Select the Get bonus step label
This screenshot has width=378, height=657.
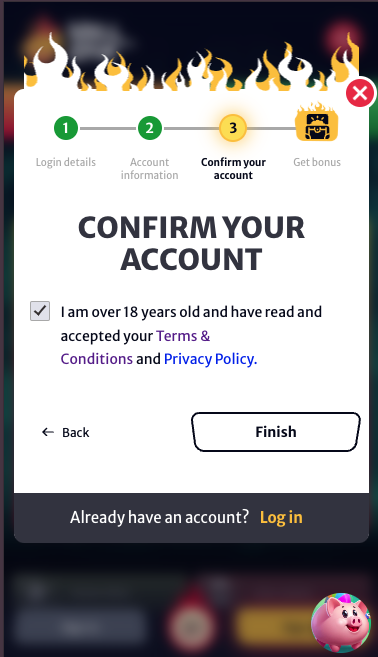coord(317,162)
